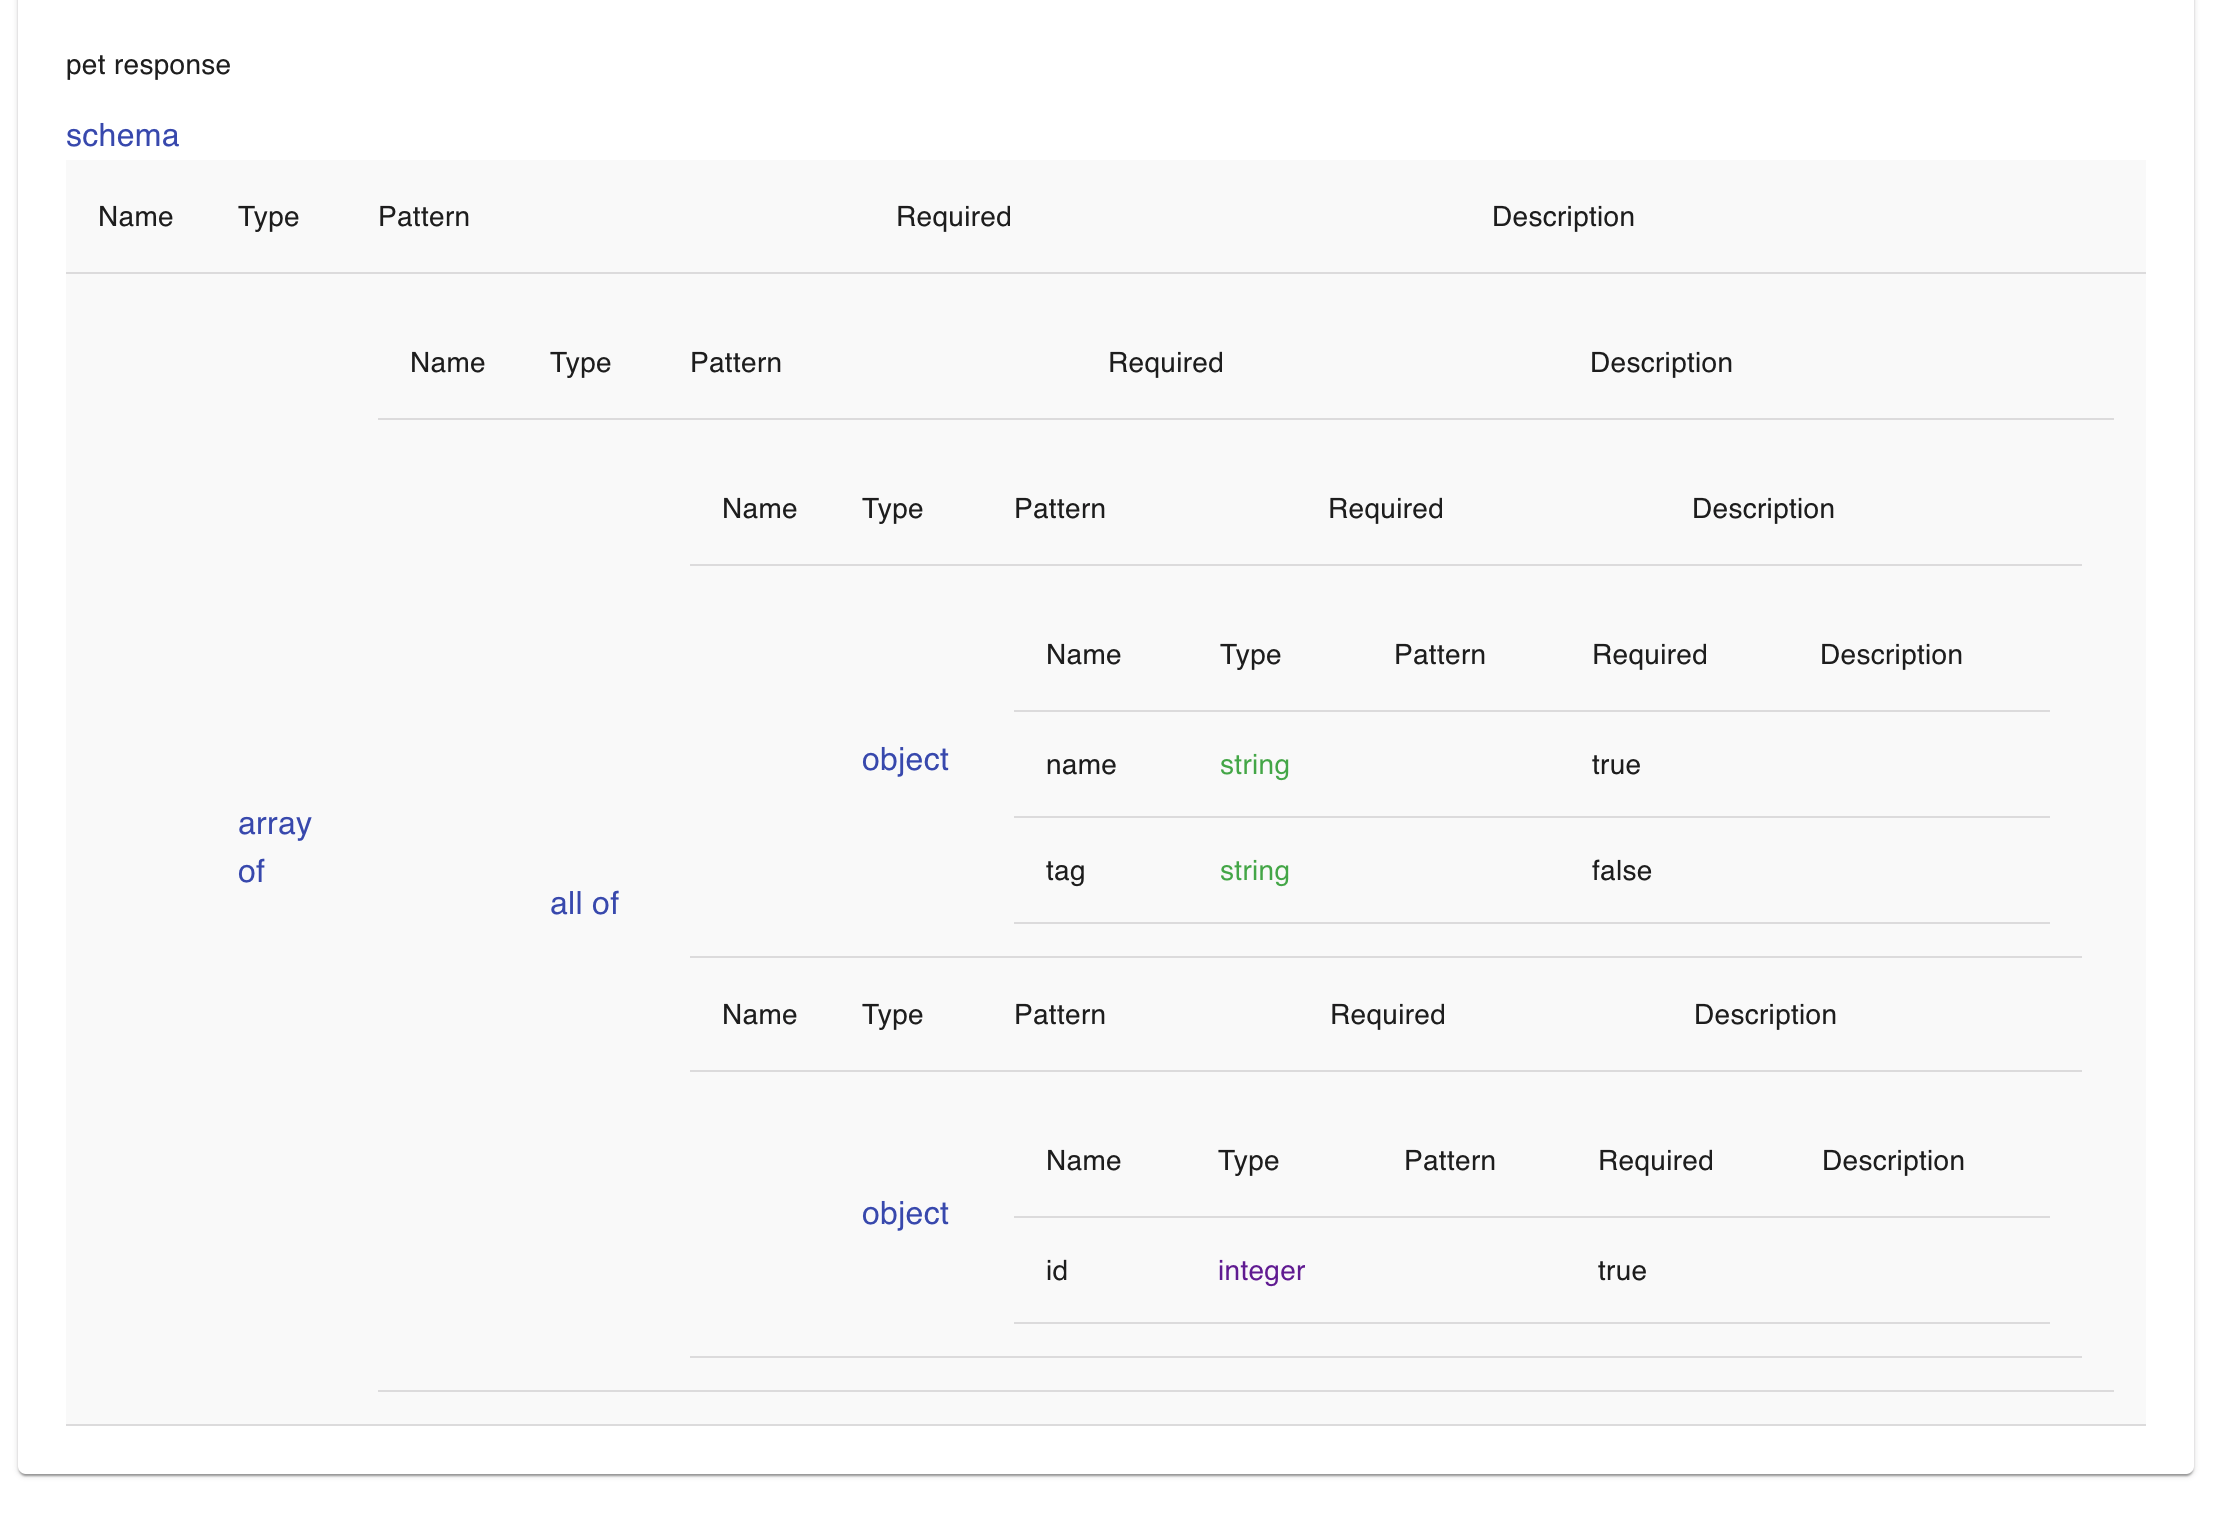Click 'true' required value for id

[x=1621, y=1271]
